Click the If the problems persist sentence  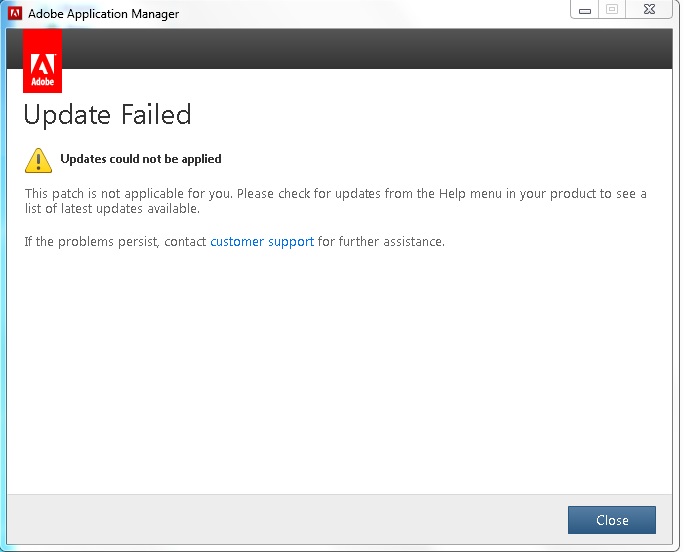[x=234, y=241]
